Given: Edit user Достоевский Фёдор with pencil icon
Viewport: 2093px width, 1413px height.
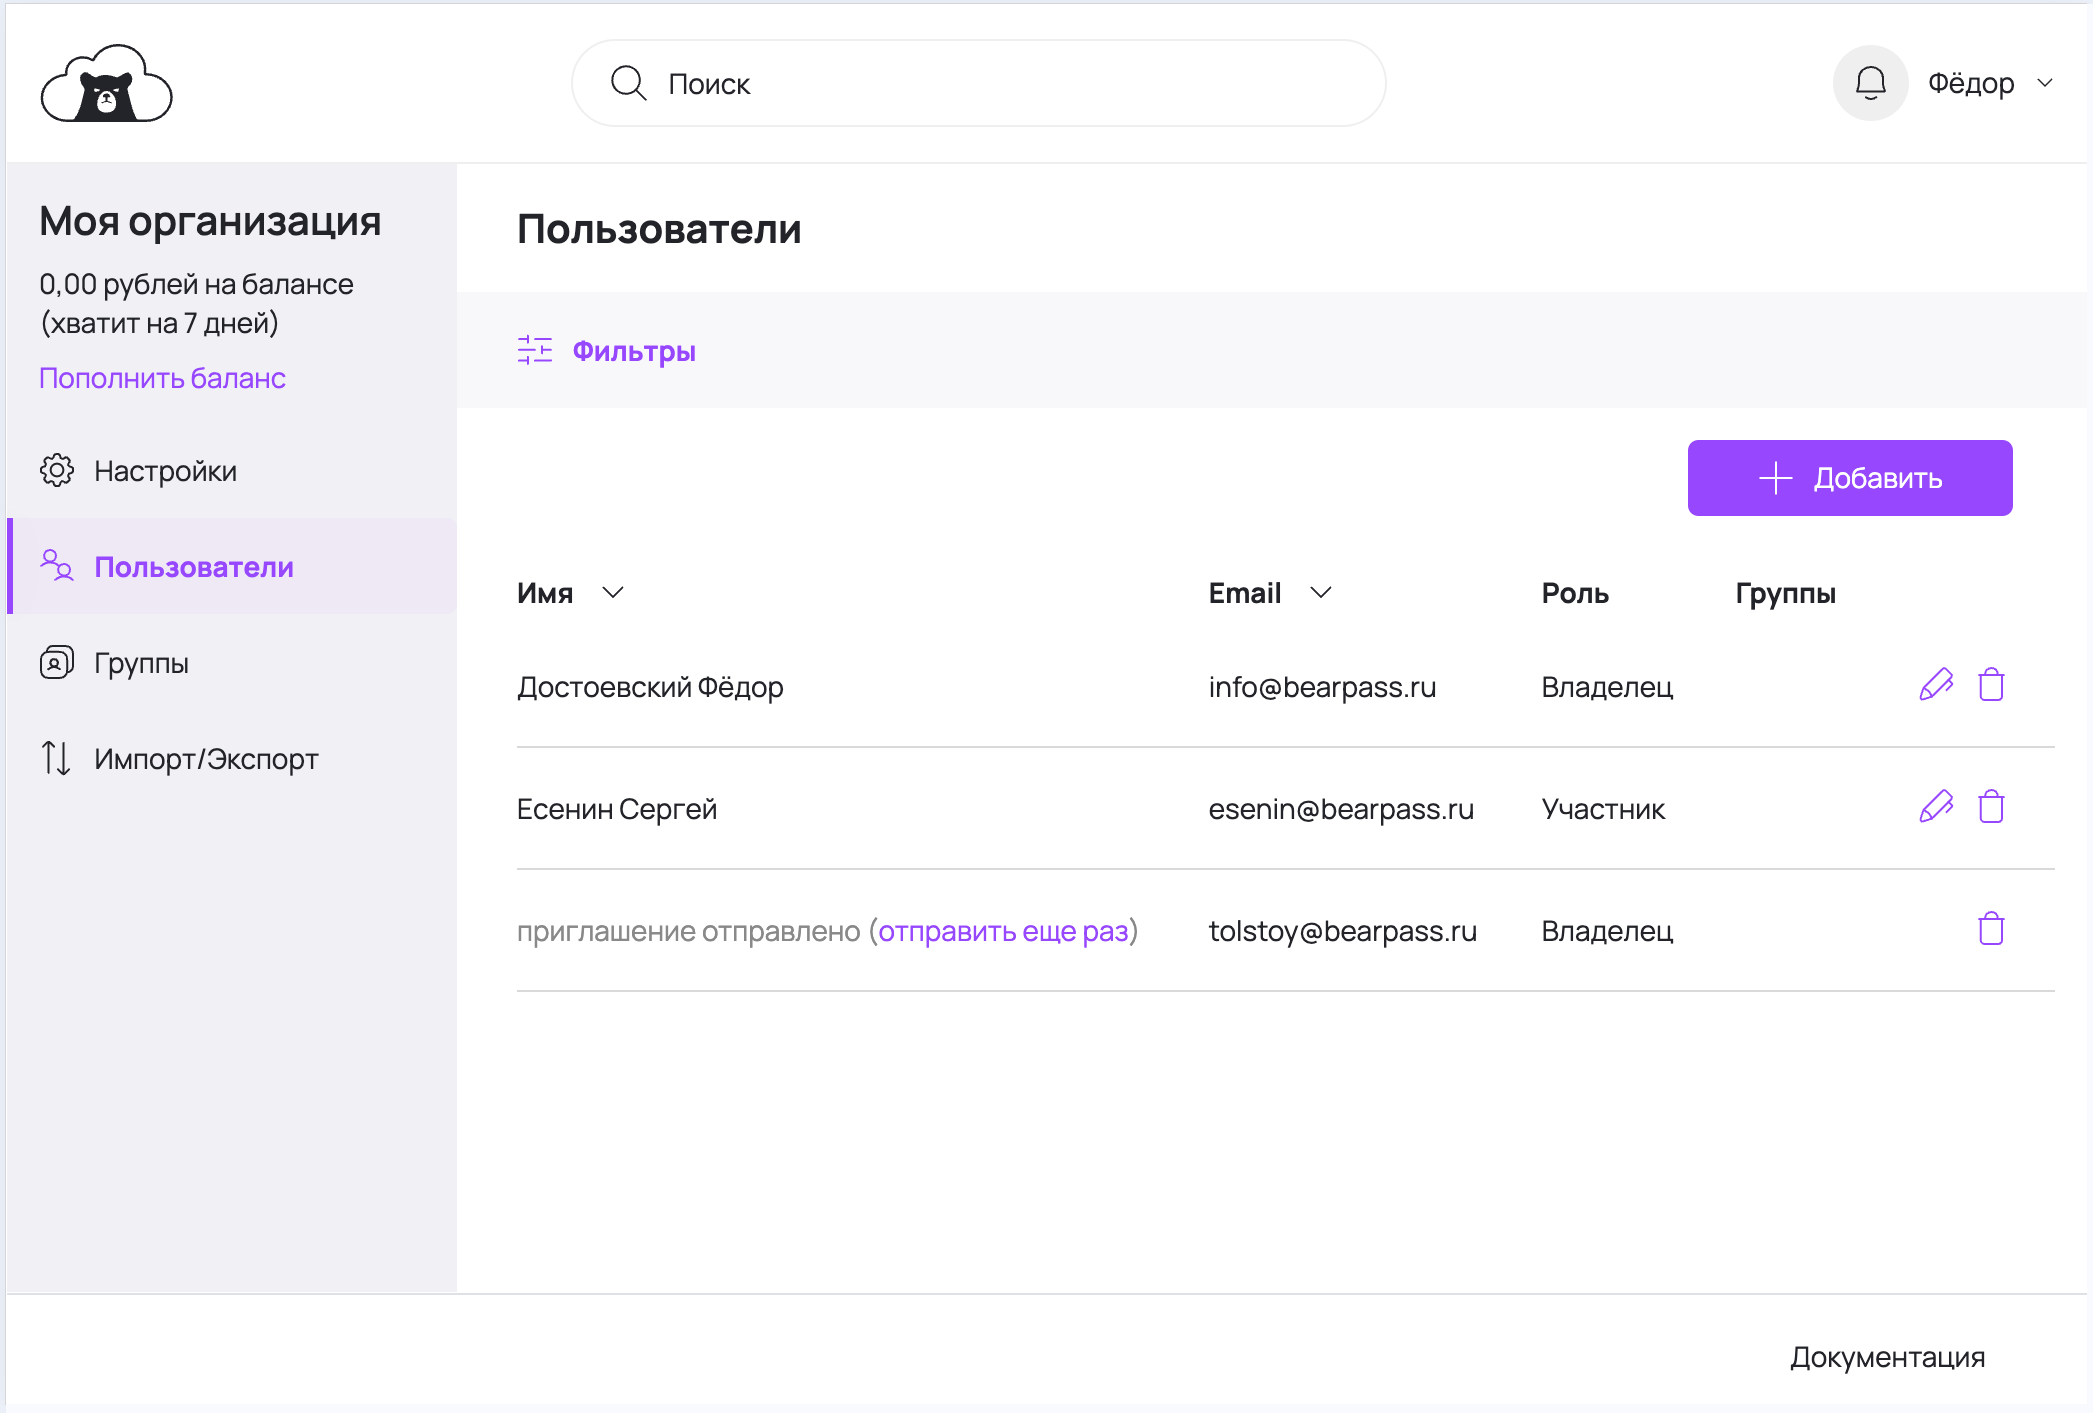Looking at the screenshot, I should click(1936, 685).
